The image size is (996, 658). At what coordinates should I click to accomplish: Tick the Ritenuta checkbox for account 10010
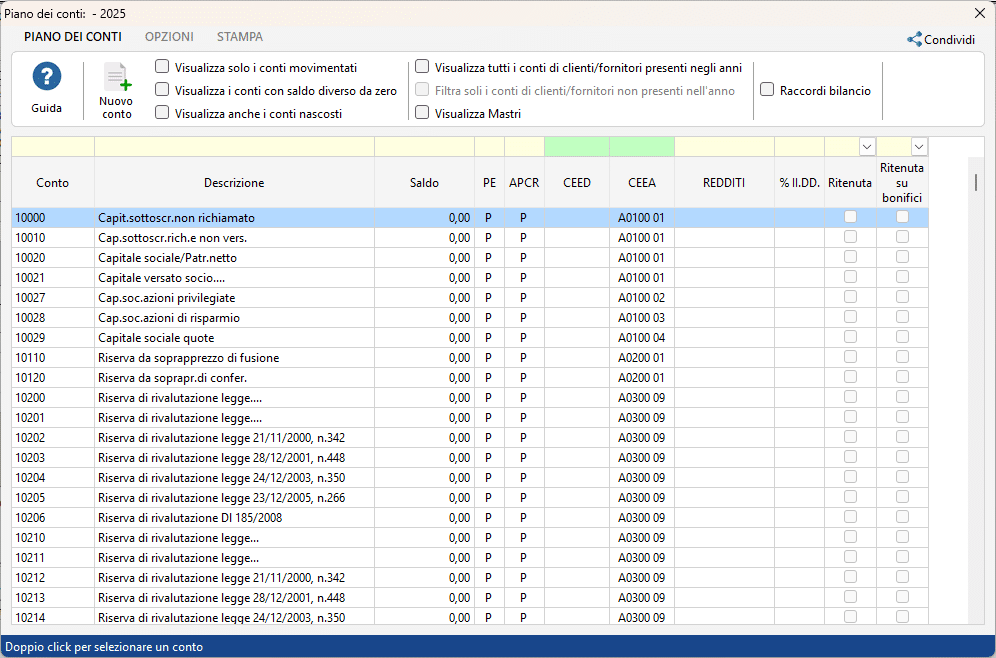(850, 238)
